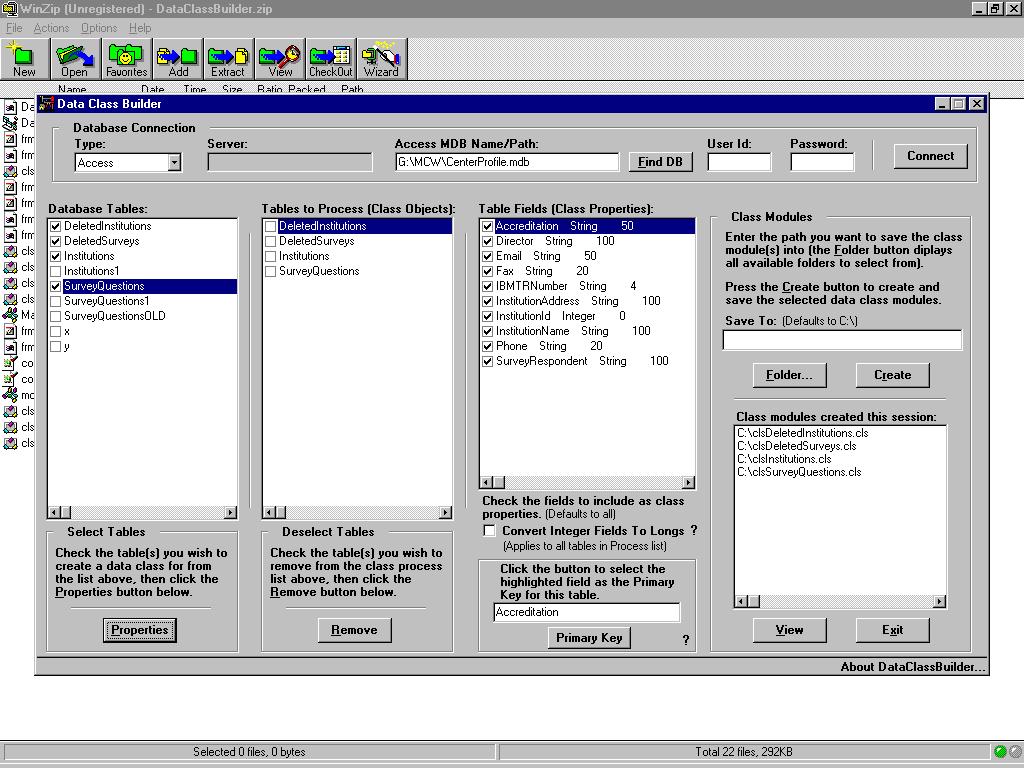
Task: Launch the Wizard toolbar icon
Action: coord(381,59)
